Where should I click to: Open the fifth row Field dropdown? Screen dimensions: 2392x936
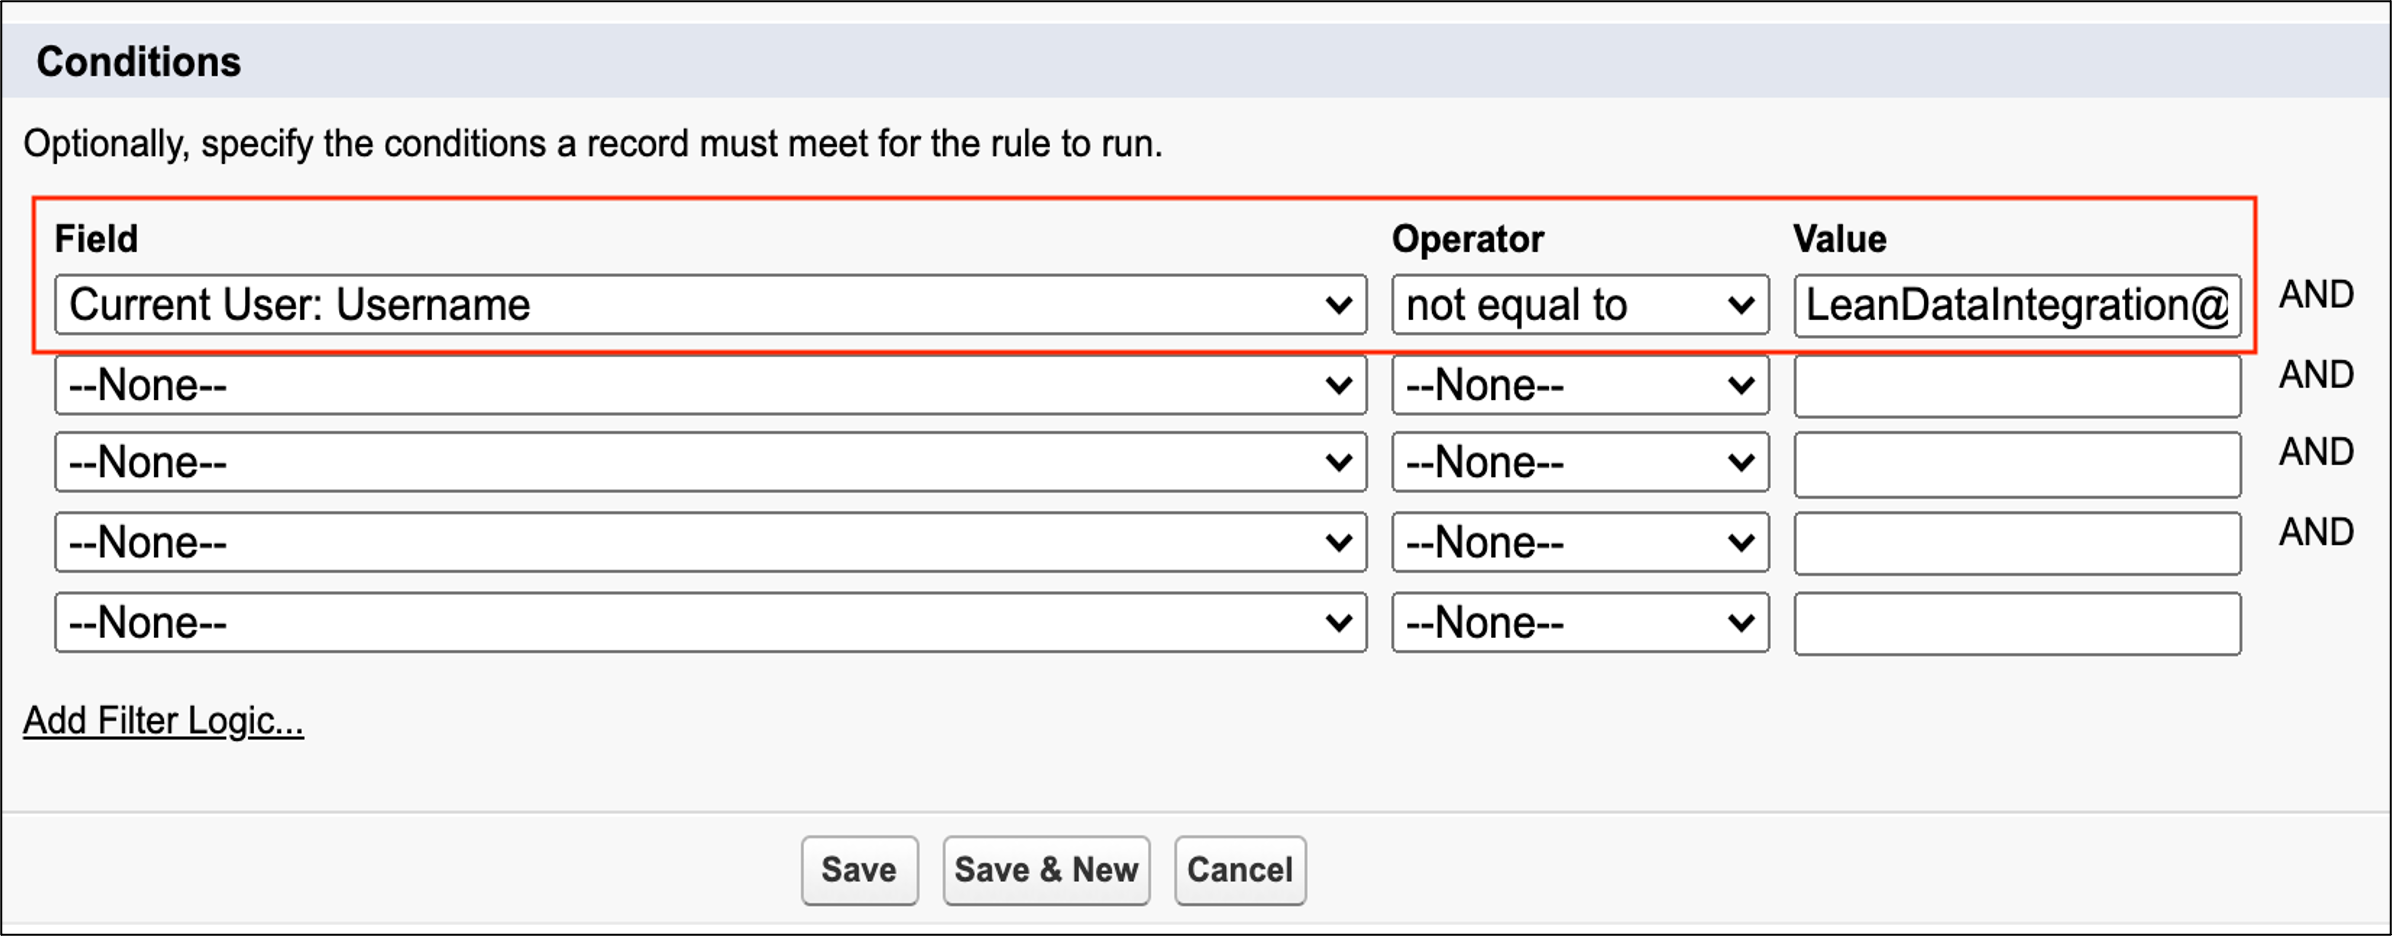tap(710, 622)
